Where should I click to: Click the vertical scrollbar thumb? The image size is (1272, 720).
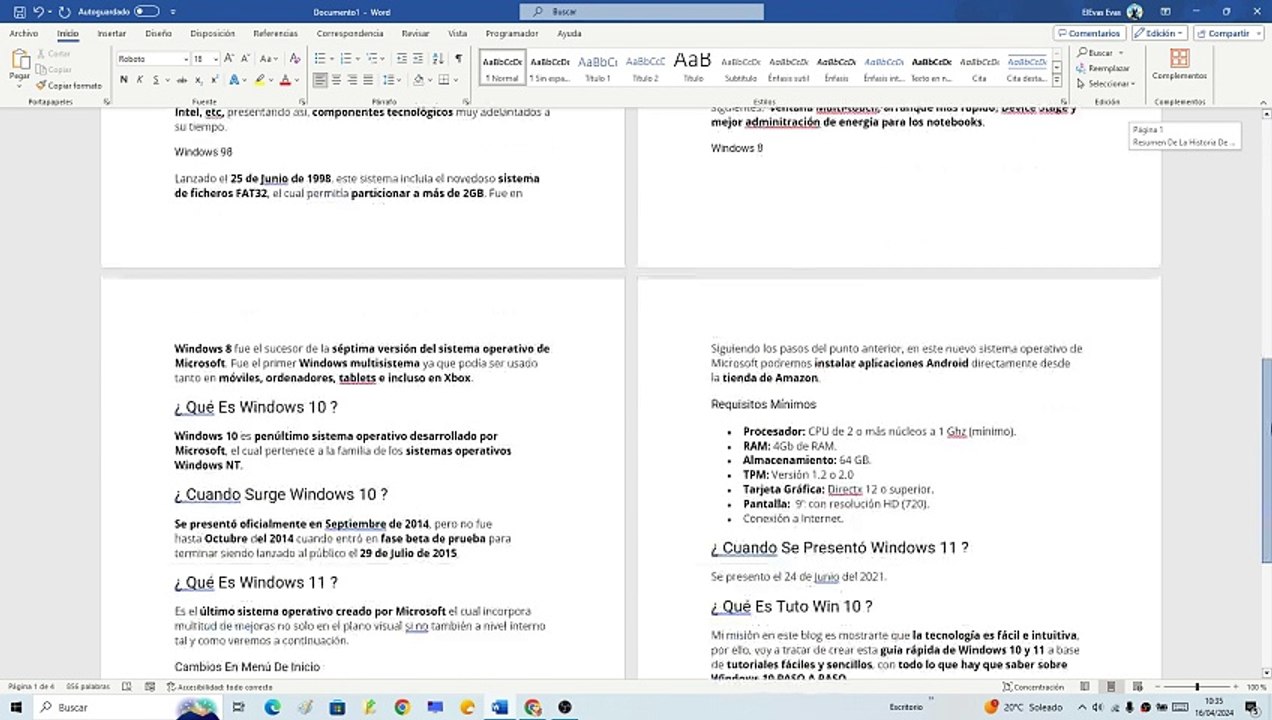[x=1266, y=459]
